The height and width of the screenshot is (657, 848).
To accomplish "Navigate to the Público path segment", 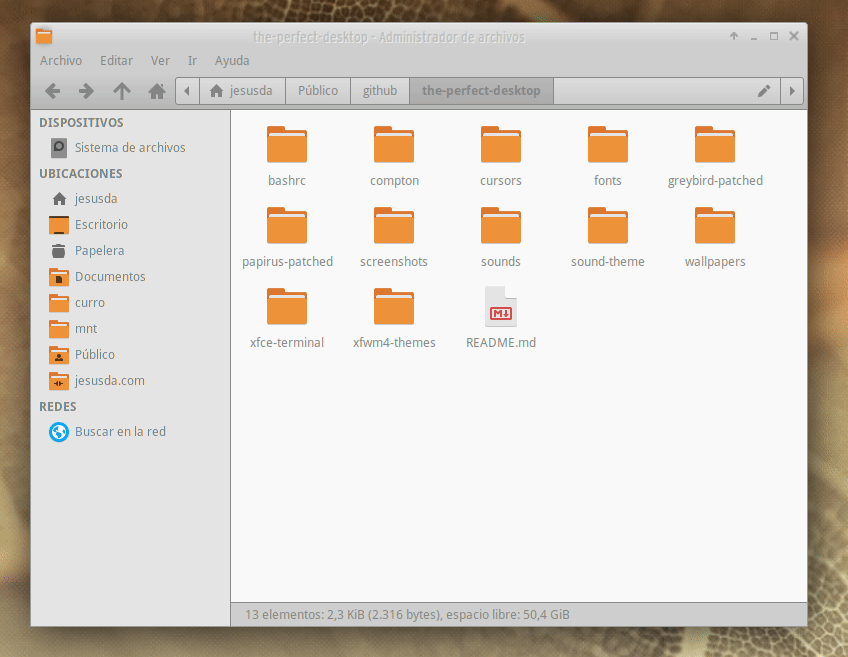I will point(318,91).
